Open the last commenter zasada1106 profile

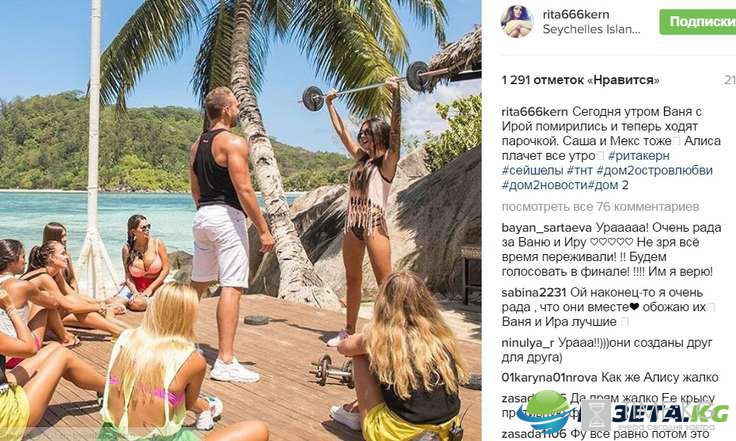coord(534,434)
